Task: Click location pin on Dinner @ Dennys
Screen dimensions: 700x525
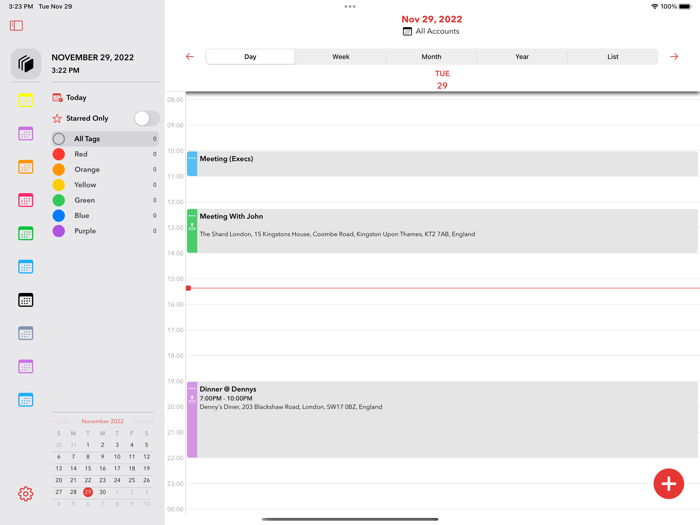Action: [x=192, y=399]
